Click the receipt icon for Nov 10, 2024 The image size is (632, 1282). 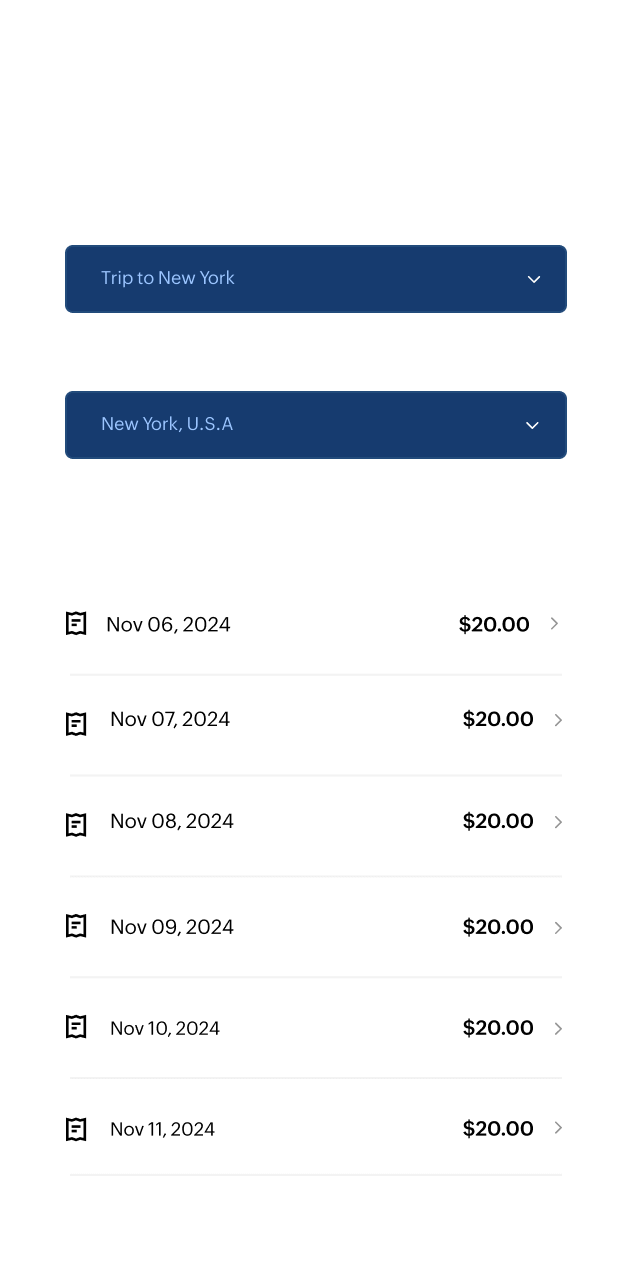click(x=76, y=1027)
